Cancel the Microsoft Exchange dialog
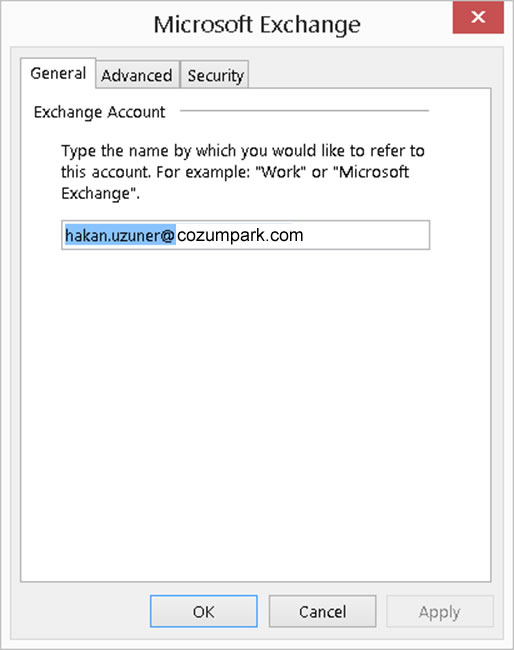514x650 pixels. click(x=322, y=611)
